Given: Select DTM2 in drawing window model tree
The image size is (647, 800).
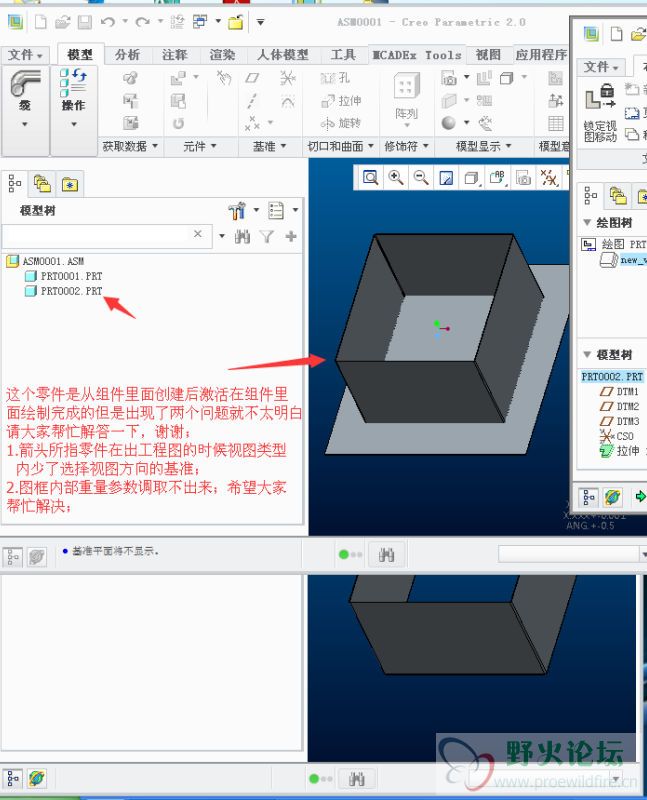Looking at the screenshot, I should tap(619, 406).
